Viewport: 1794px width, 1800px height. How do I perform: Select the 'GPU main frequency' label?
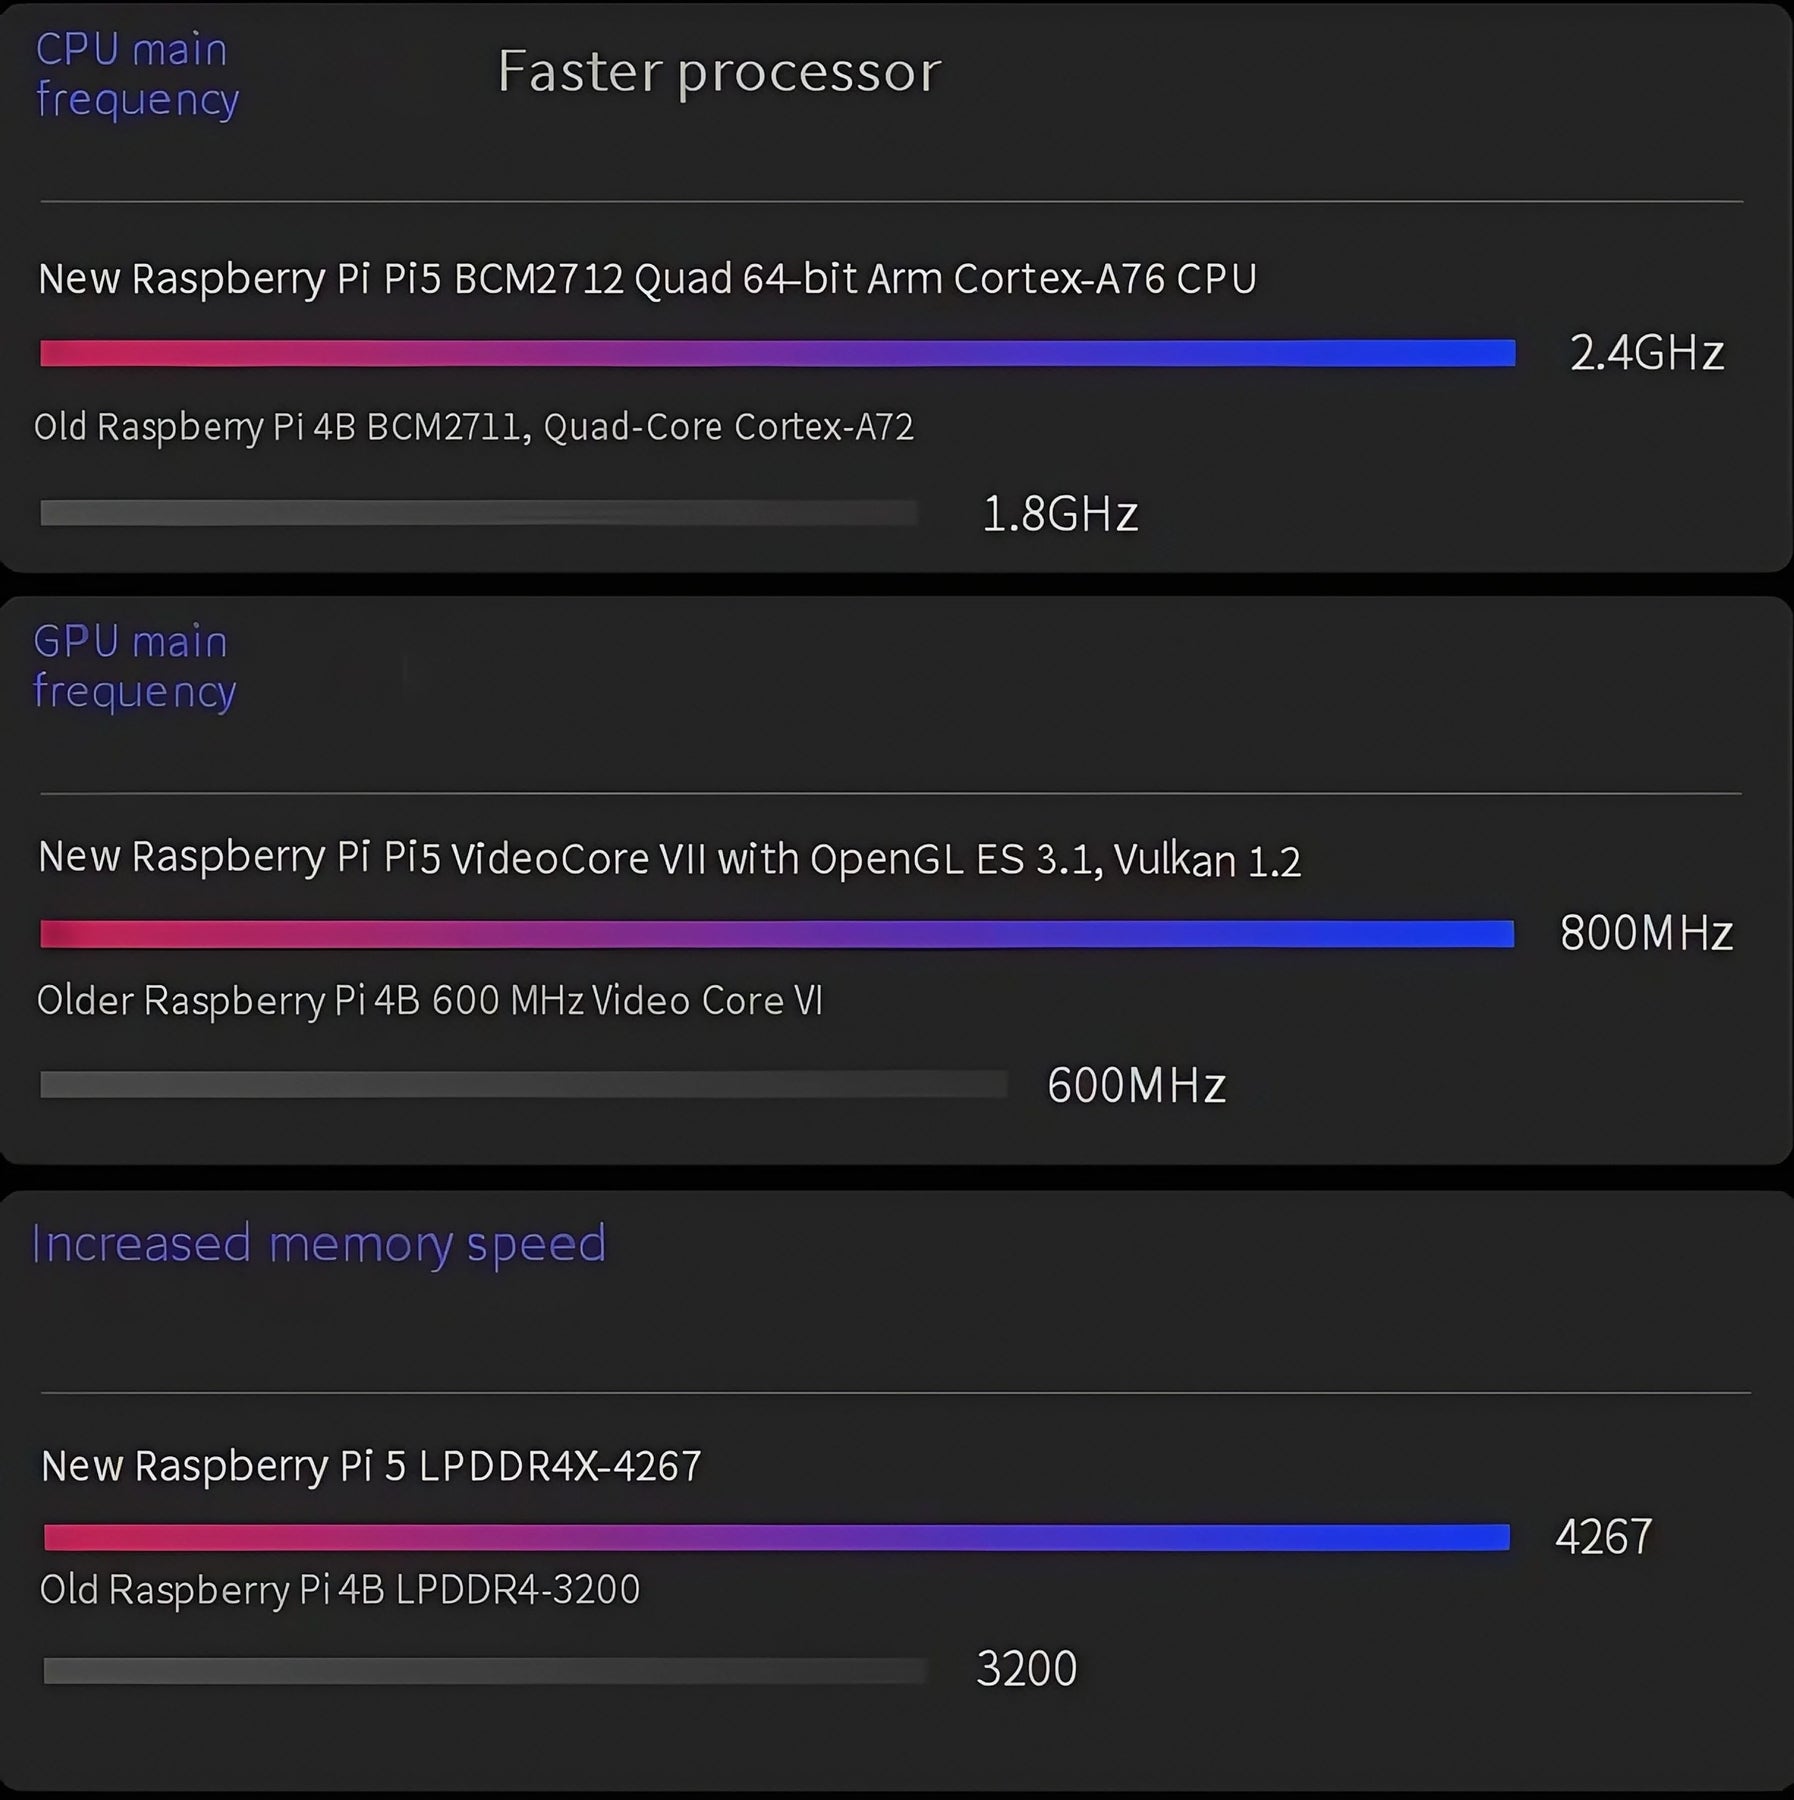click(134, 667)
